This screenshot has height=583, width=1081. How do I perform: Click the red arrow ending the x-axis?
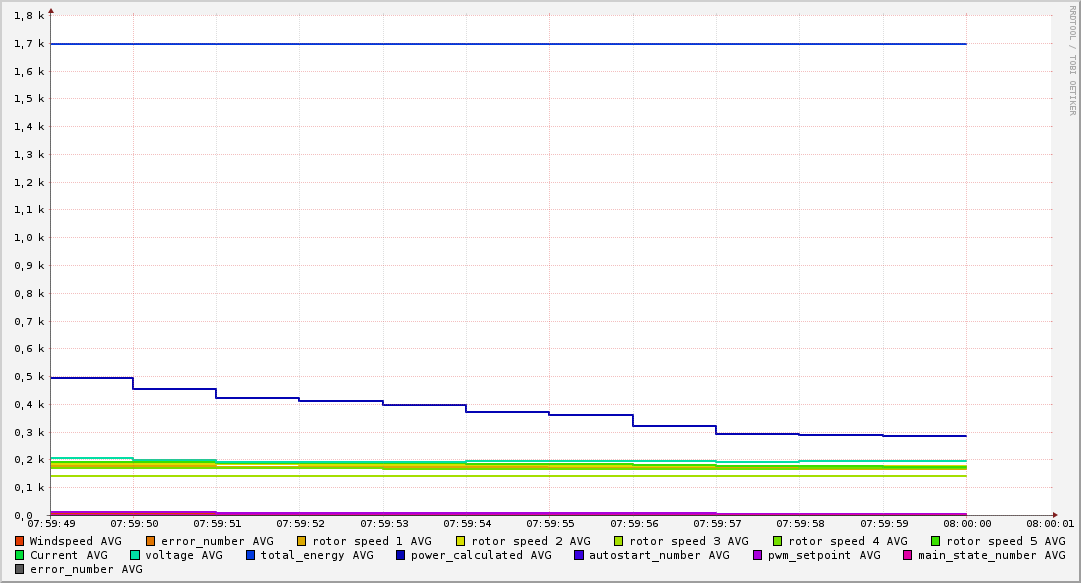pos(1054,515)
